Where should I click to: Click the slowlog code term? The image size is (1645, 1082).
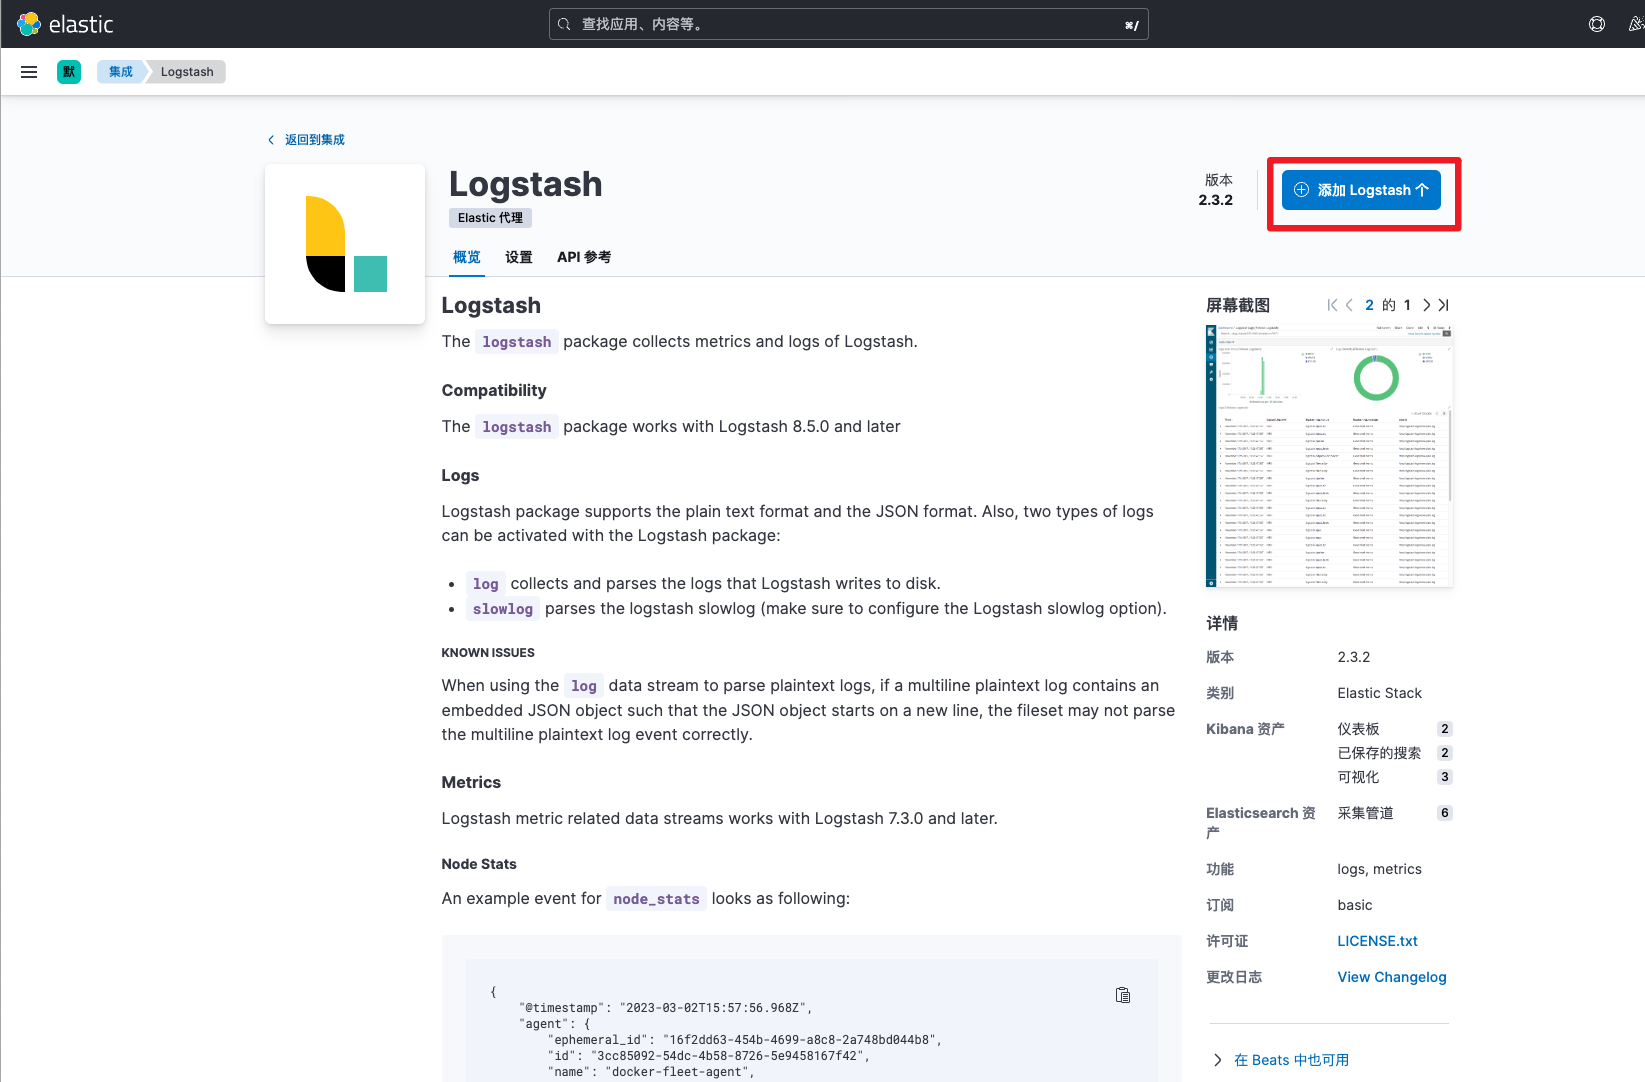click(x=503, y=609)
